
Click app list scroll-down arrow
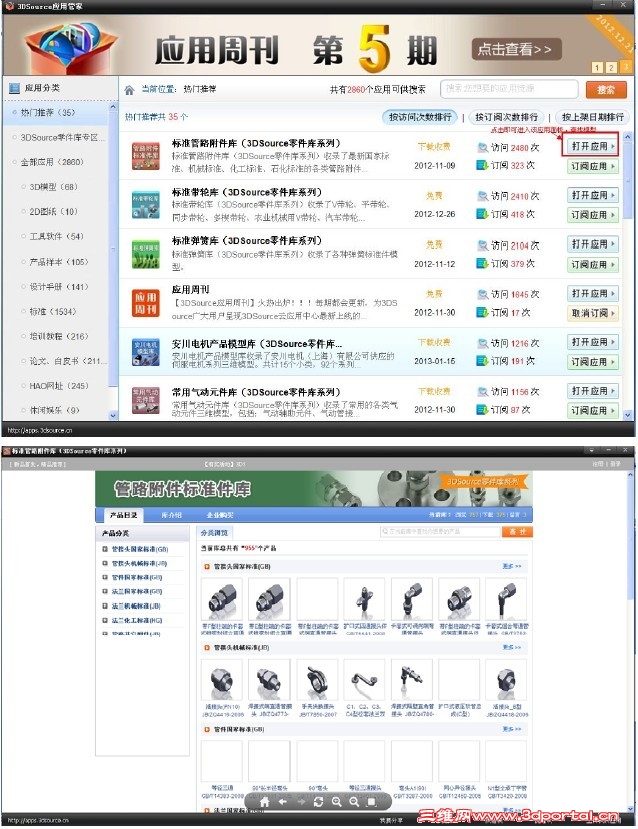coord(628,415)
